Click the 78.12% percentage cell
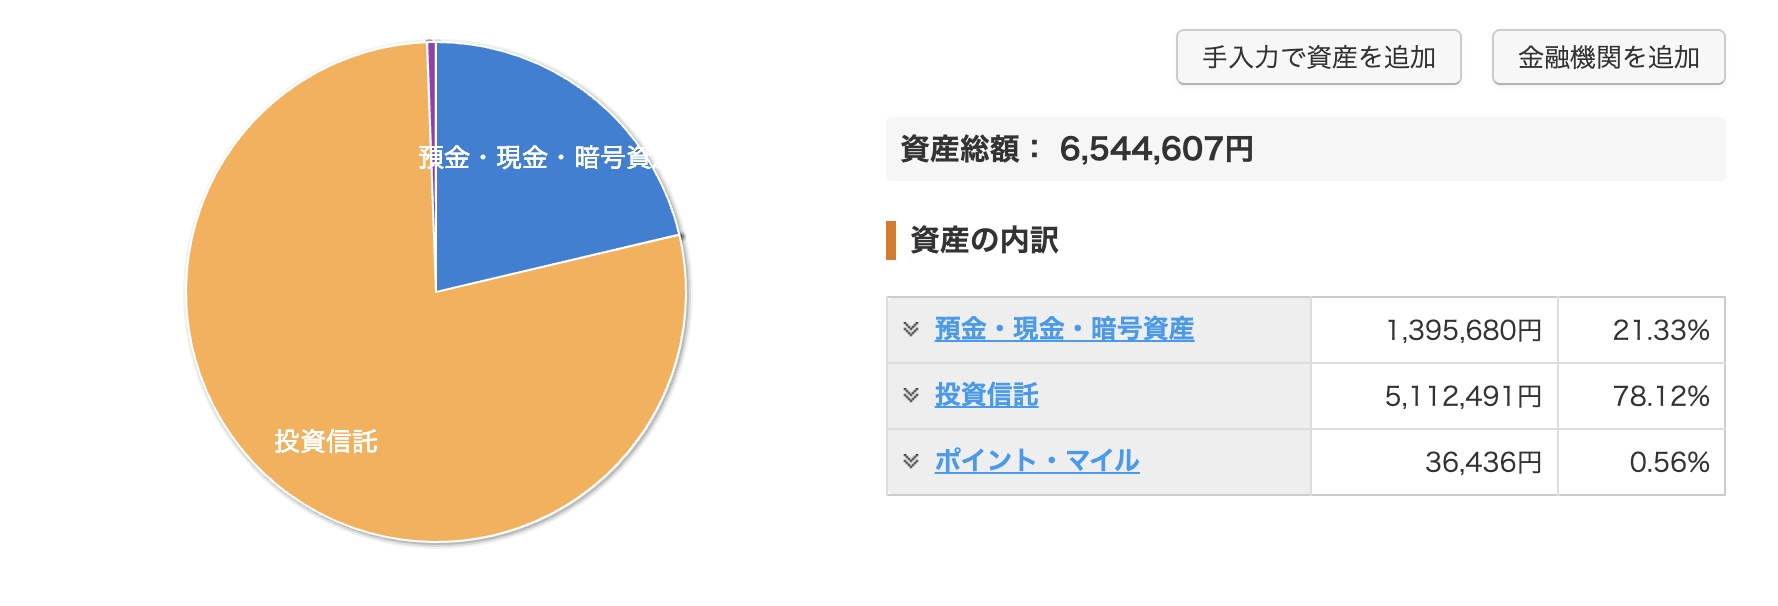Screen dimensions: 1778x606 point(1660,396)
